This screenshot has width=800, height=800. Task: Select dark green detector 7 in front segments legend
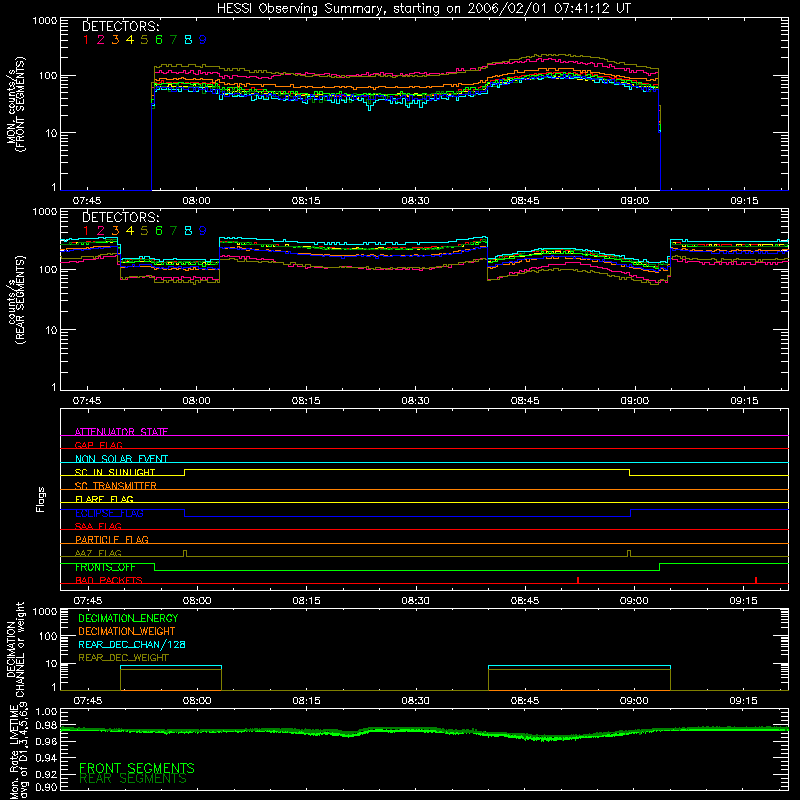point(173,40)
